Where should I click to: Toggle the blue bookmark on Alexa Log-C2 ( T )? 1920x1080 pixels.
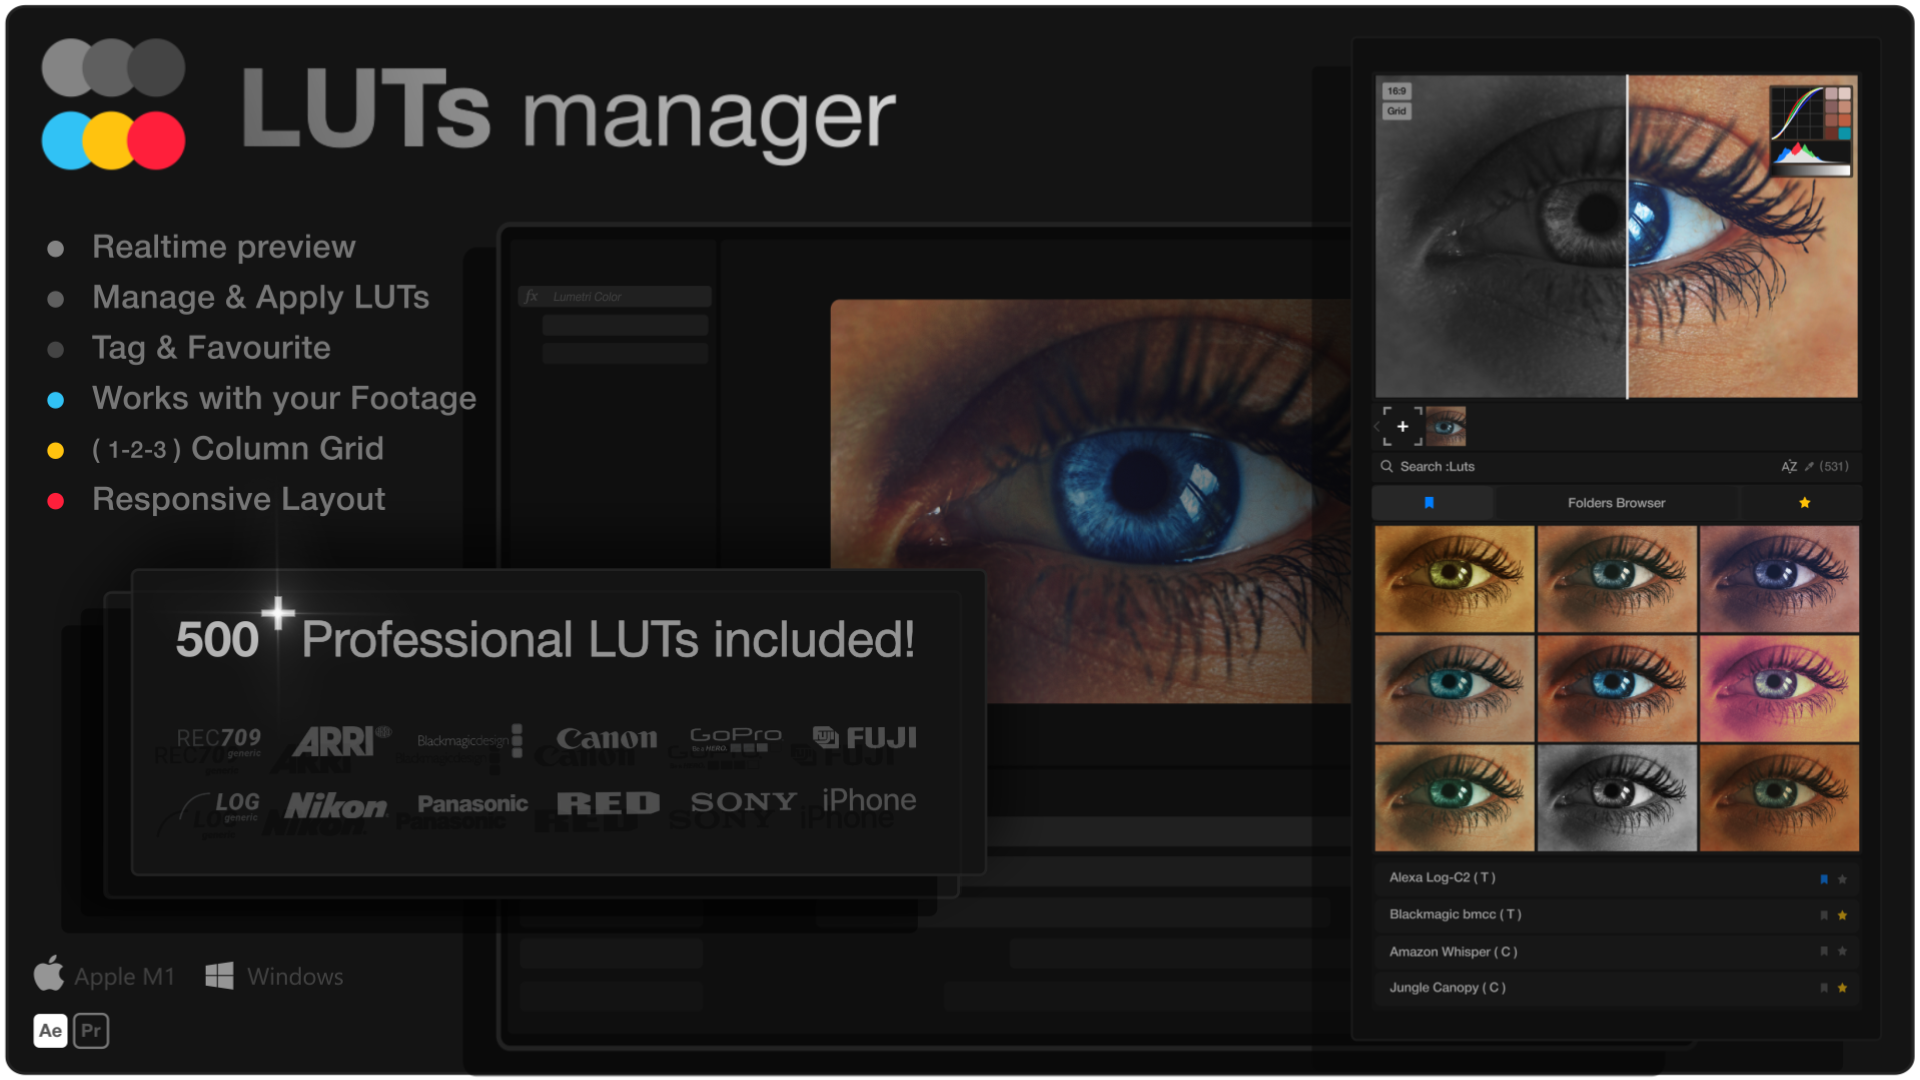(1824, 879)
